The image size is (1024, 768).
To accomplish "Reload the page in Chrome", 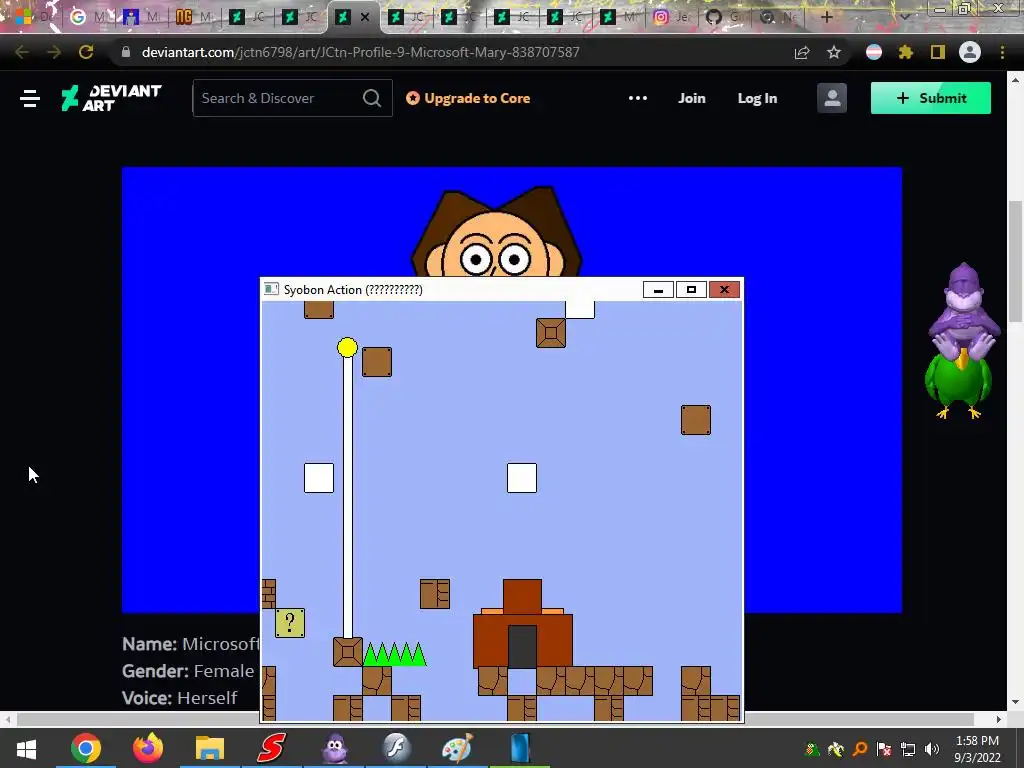I will (x=86, y=52).
